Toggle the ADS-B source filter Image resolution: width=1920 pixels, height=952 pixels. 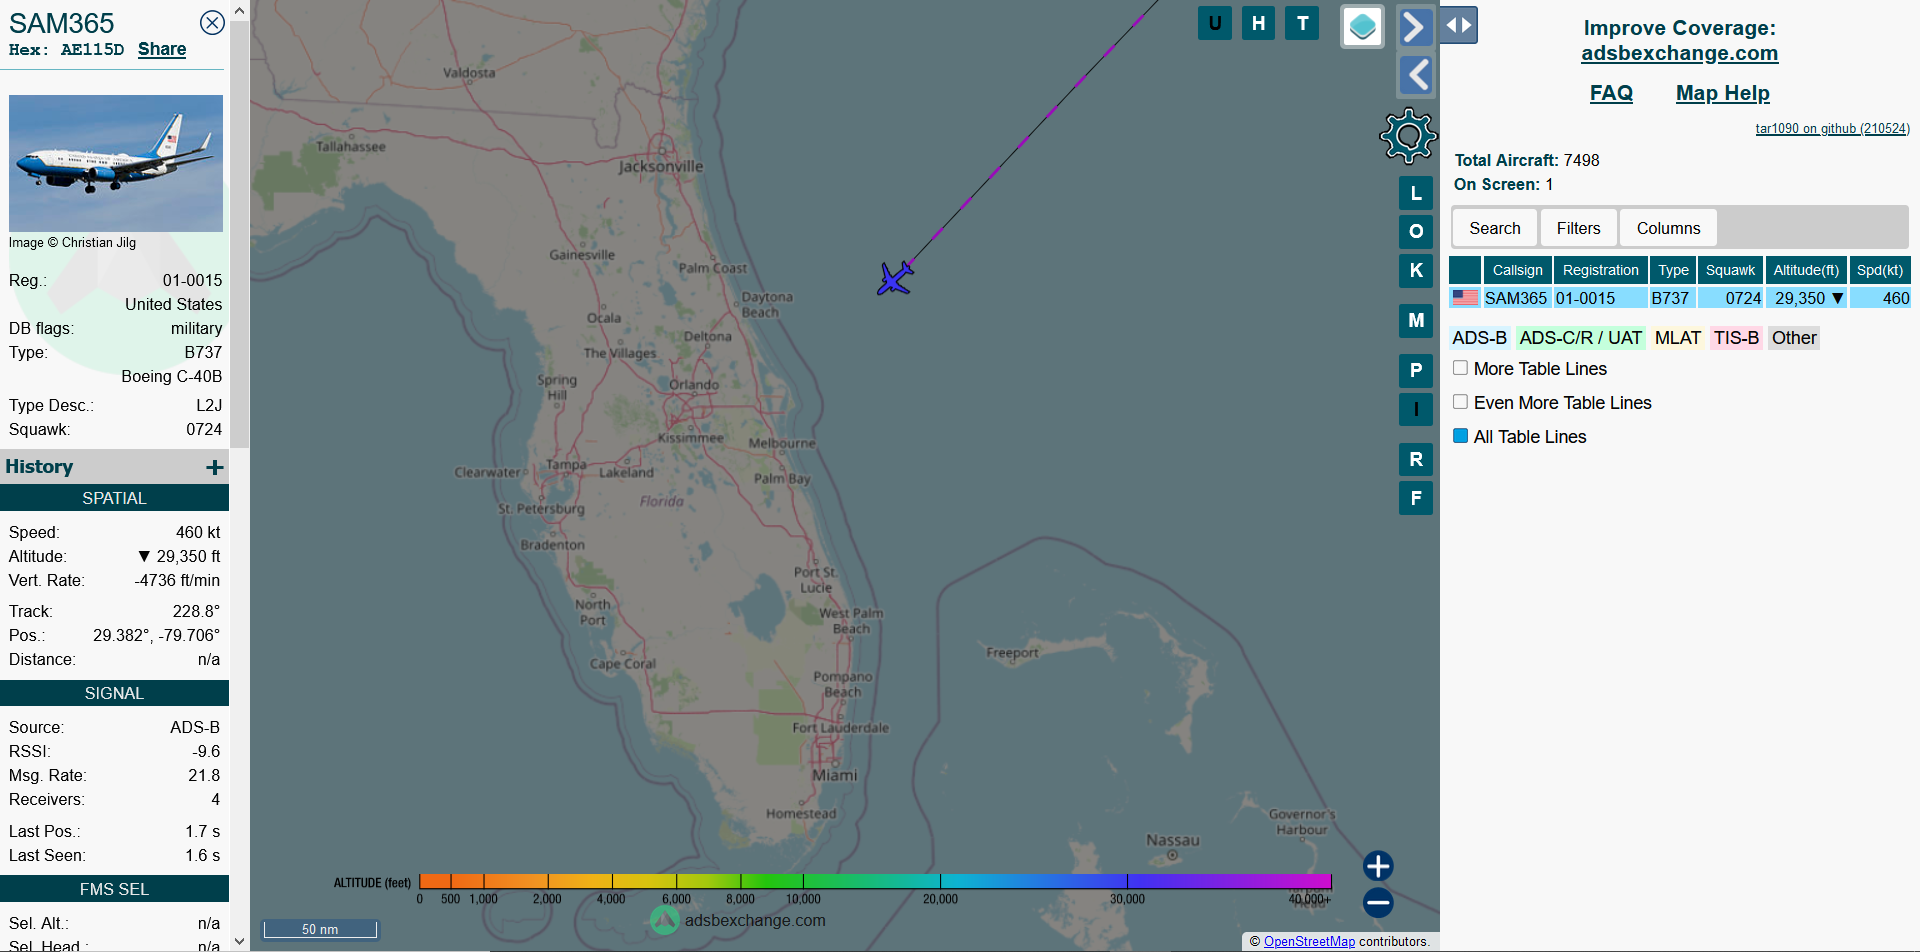1479,338
